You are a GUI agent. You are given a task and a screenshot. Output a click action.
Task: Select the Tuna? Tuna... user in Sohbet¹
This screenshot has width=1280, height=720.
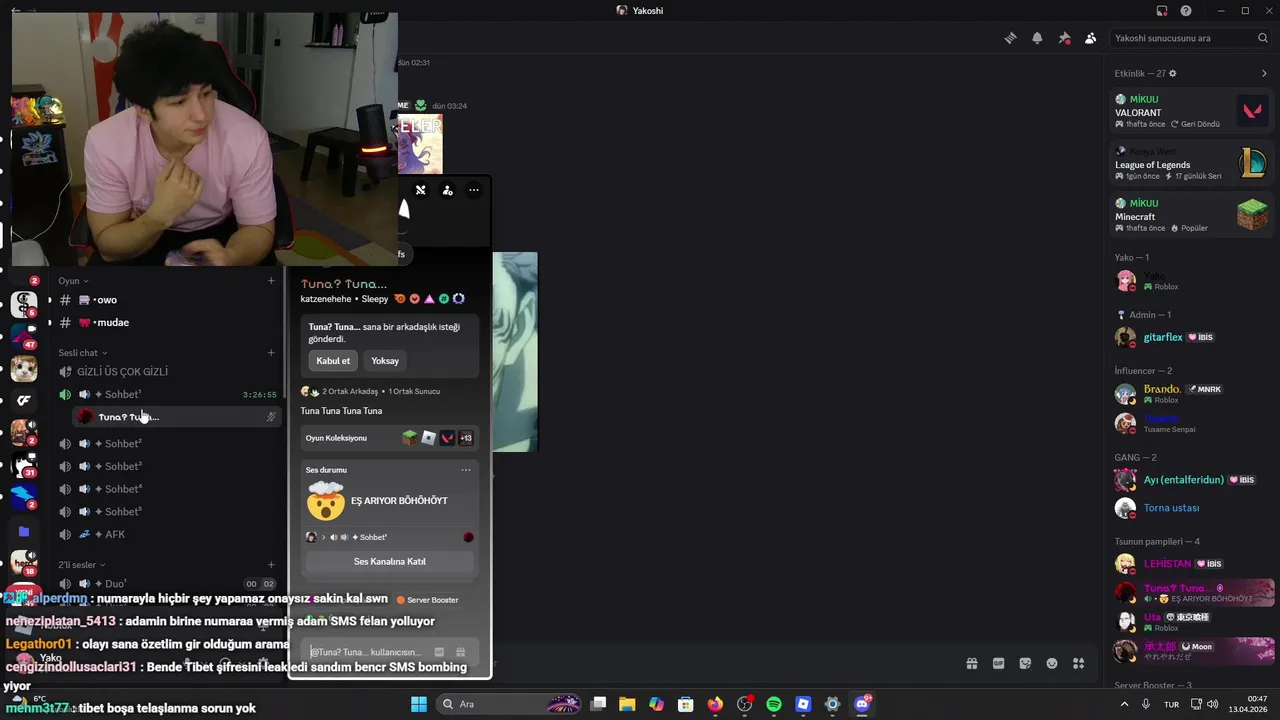(x=175, y=417)
